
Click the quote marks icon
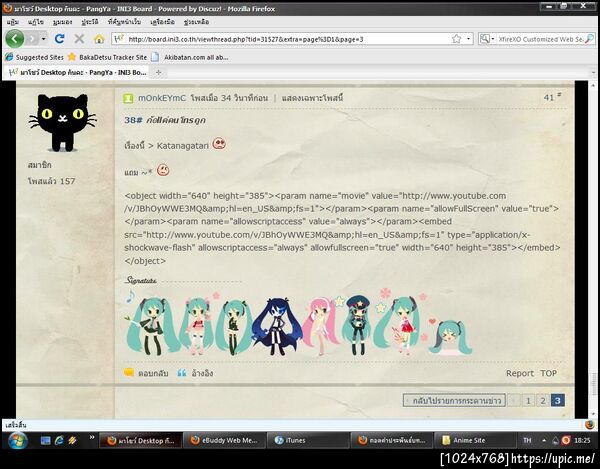tap(182, 373)
